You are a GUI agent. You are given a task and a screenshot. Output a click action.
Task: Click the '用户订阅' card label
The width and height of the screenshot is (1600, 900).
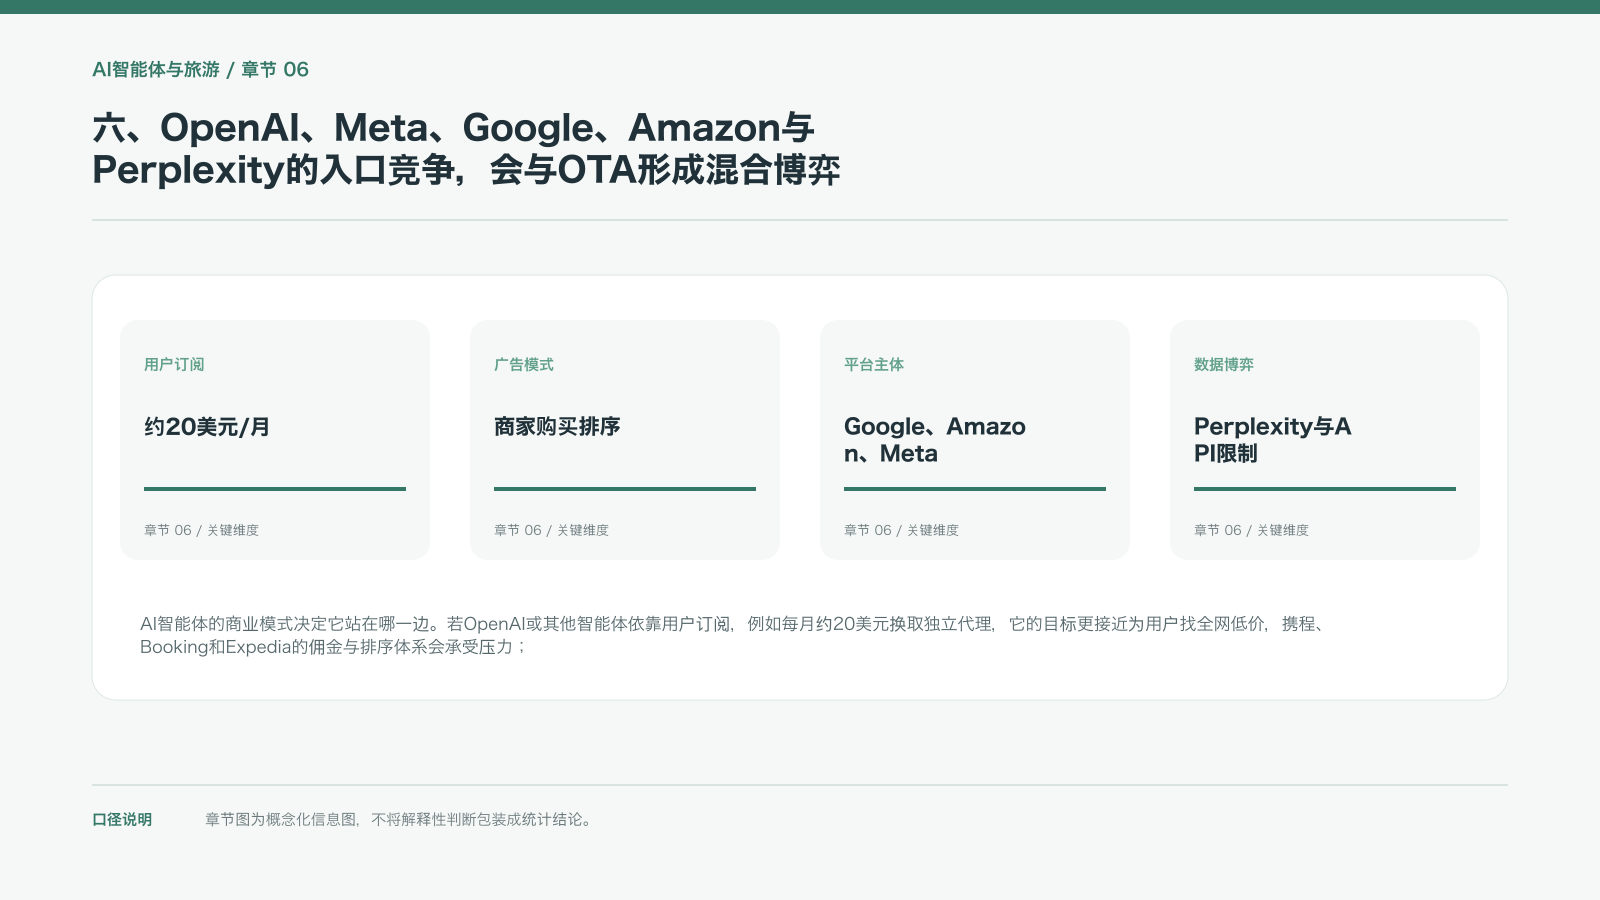[x=174, y=364]
